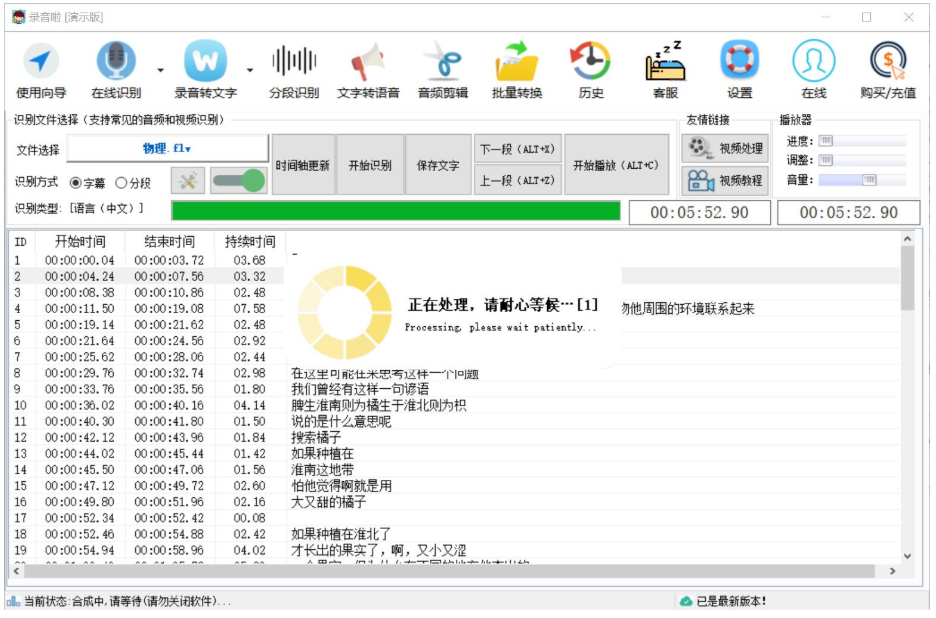
Task: Click the 在线 user status icon
Action: click(x=814, y=70)
